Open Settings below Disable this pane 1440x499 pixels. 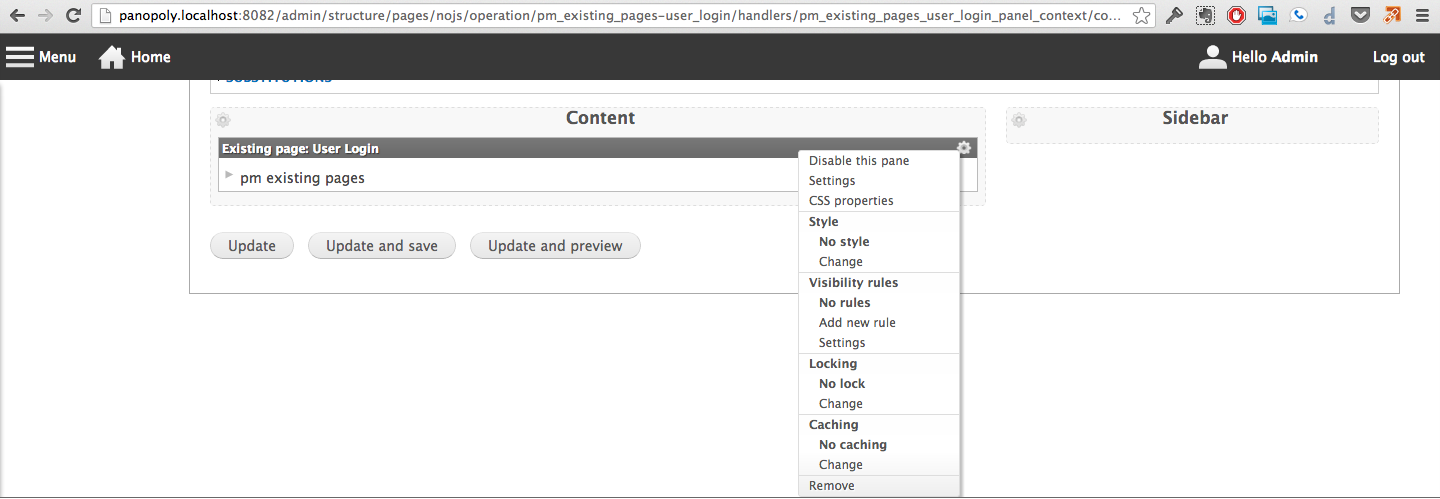tap(832, 181)
